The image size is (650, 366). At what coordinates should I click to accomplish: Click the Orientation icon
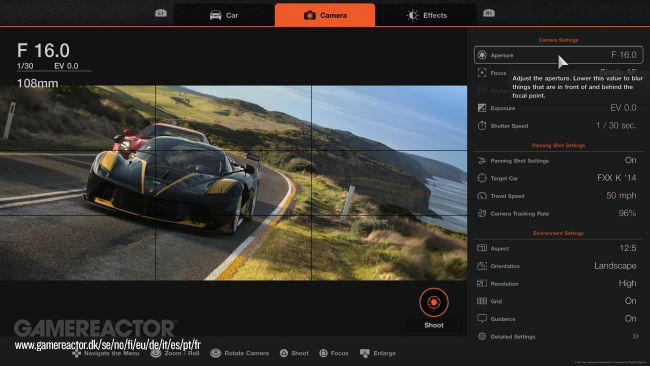pos(482,266)
